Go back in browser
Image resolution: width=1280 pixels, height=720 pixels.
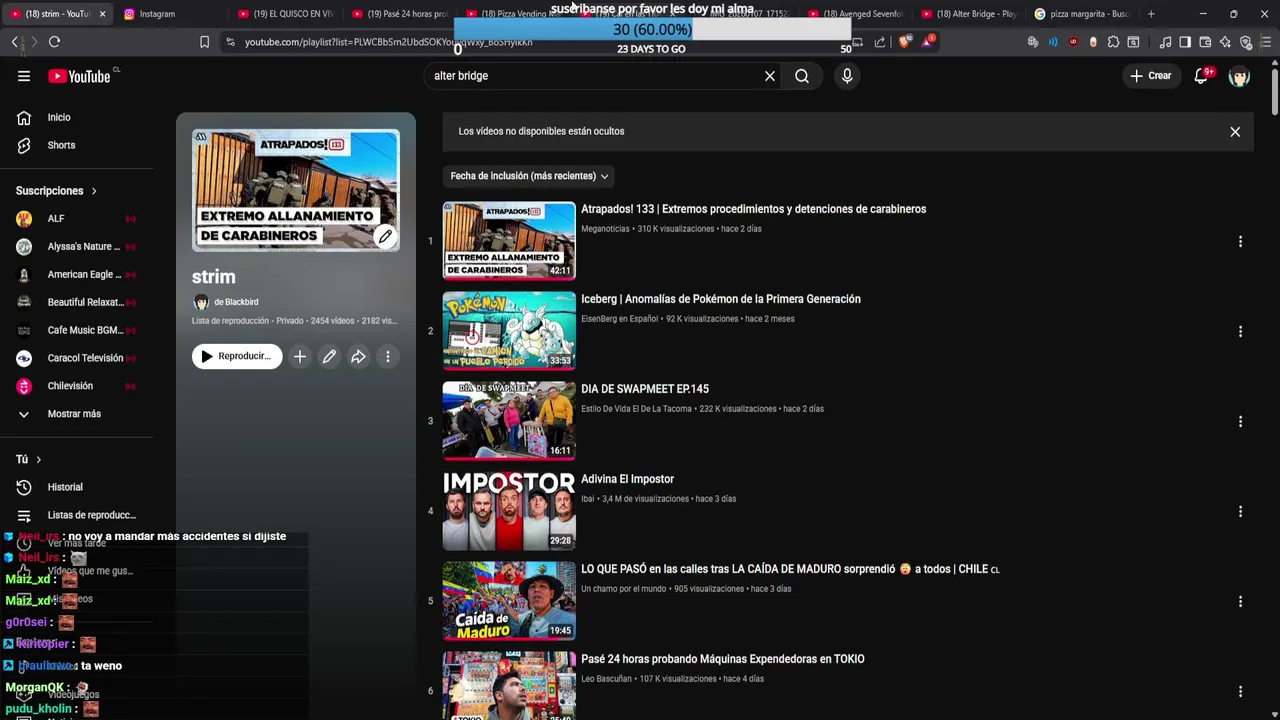pos(15,42)
